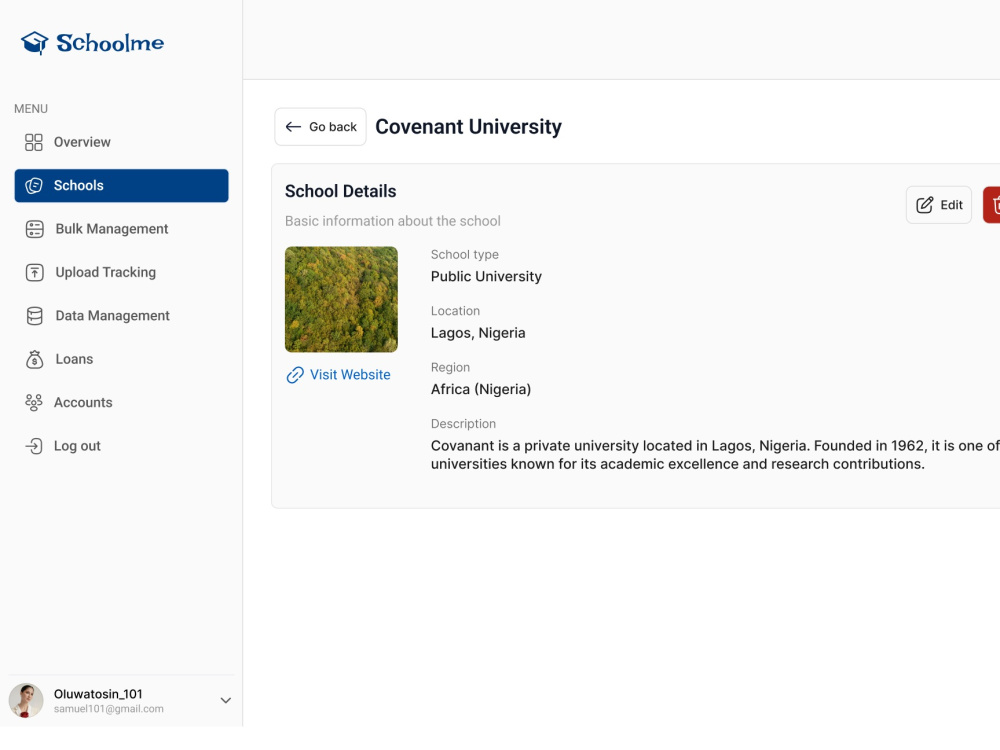The image size is (1000, 750).
Task: Open the Overview menu item
Action: point(121,142)
